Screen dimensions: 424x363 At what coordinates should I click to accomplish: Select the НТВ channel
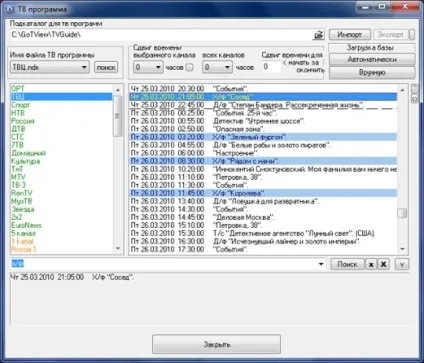[x=62, y=113]
